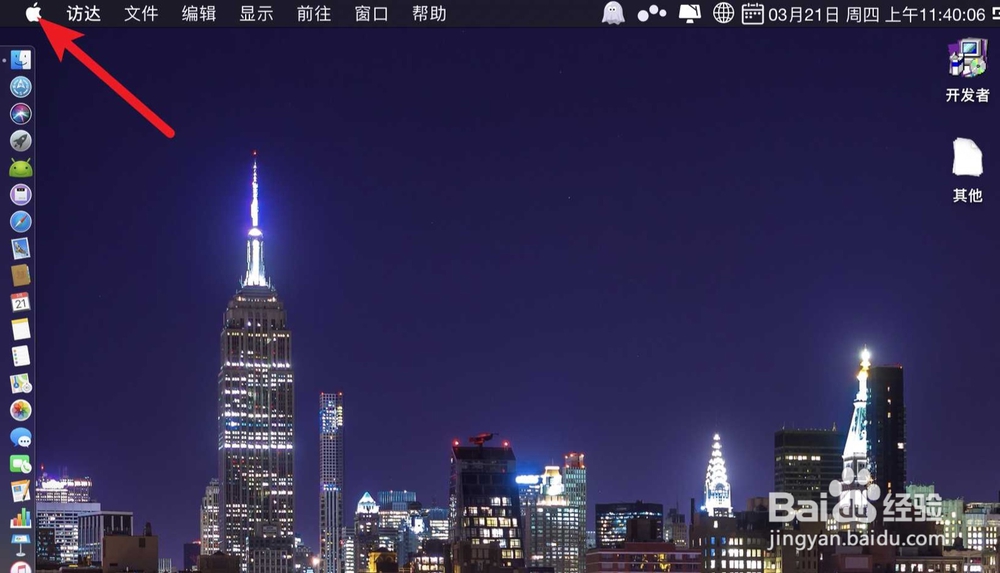Open the purple round app in dock

click(21, 195)
